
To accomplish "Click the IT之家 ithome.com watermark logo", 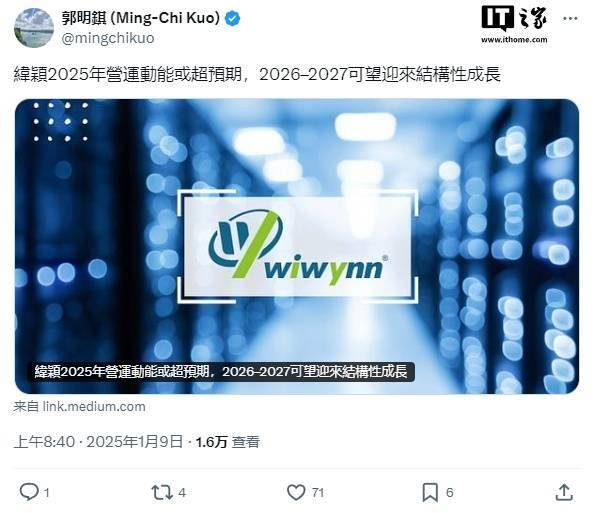I will click(514, 25).
